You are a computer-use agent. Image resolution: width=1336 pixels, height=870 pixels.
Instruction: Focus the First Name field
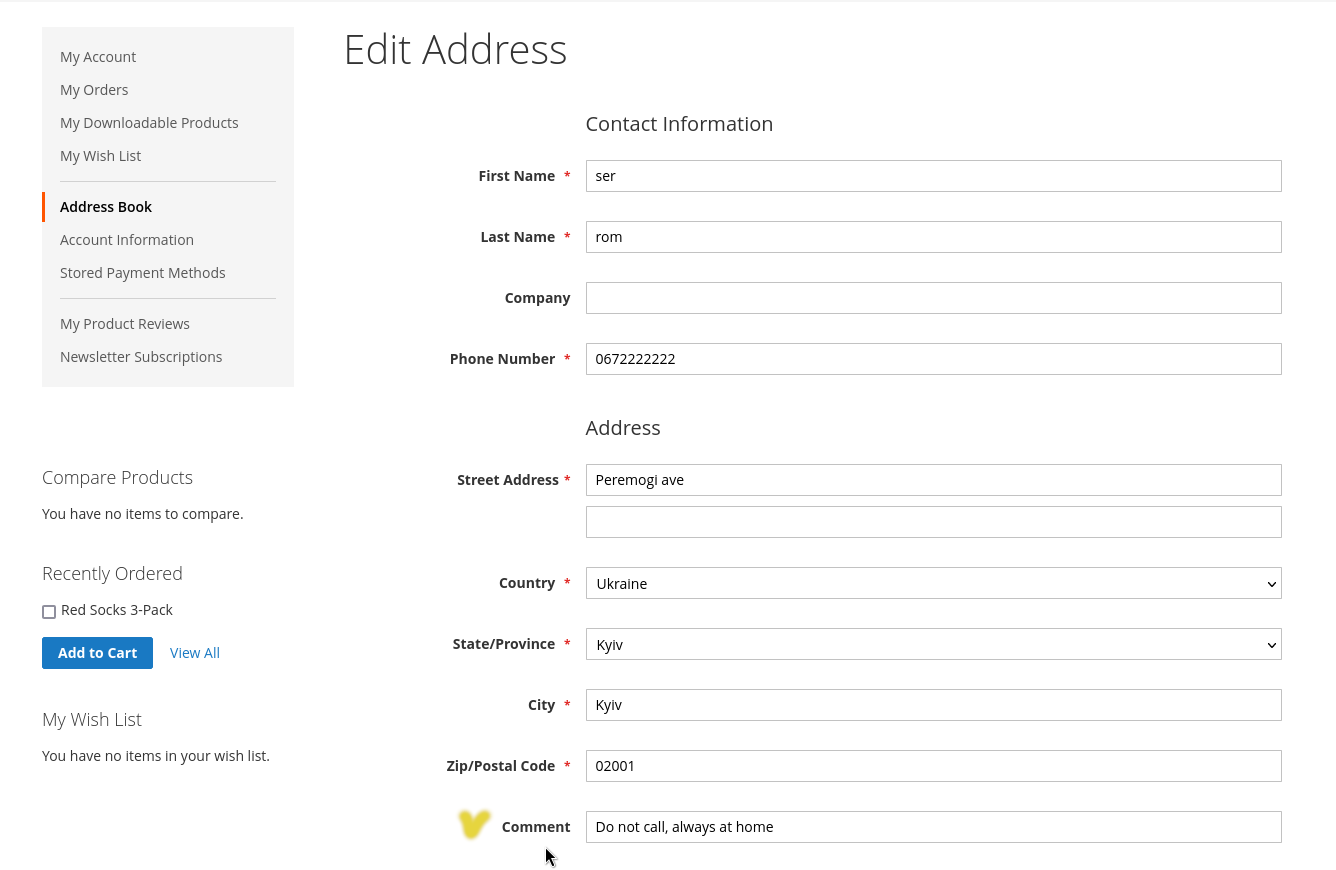coord(932,176)
